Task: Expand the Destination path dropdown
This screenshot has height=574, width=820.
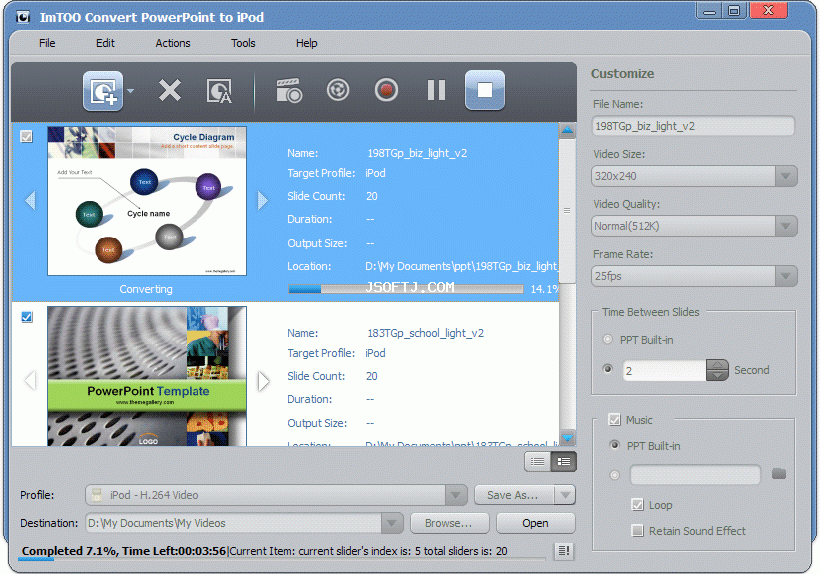Action: [x=392, y=523]
